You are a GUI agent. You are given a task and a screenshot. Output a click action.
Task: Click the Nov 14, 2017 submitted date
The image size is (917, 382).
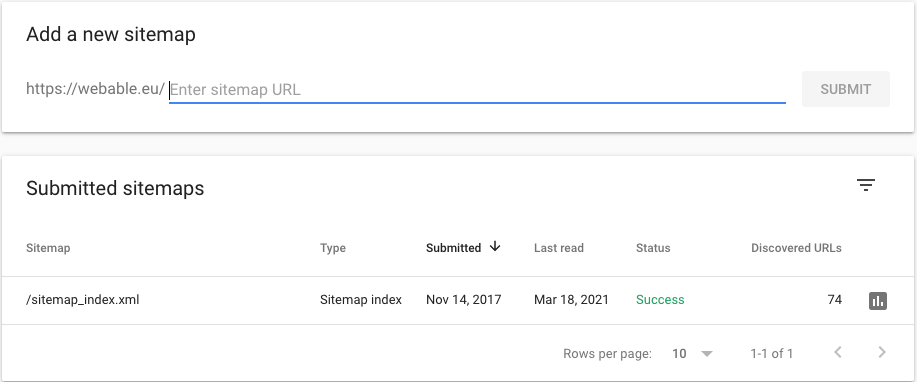click(x=464, y=300)
